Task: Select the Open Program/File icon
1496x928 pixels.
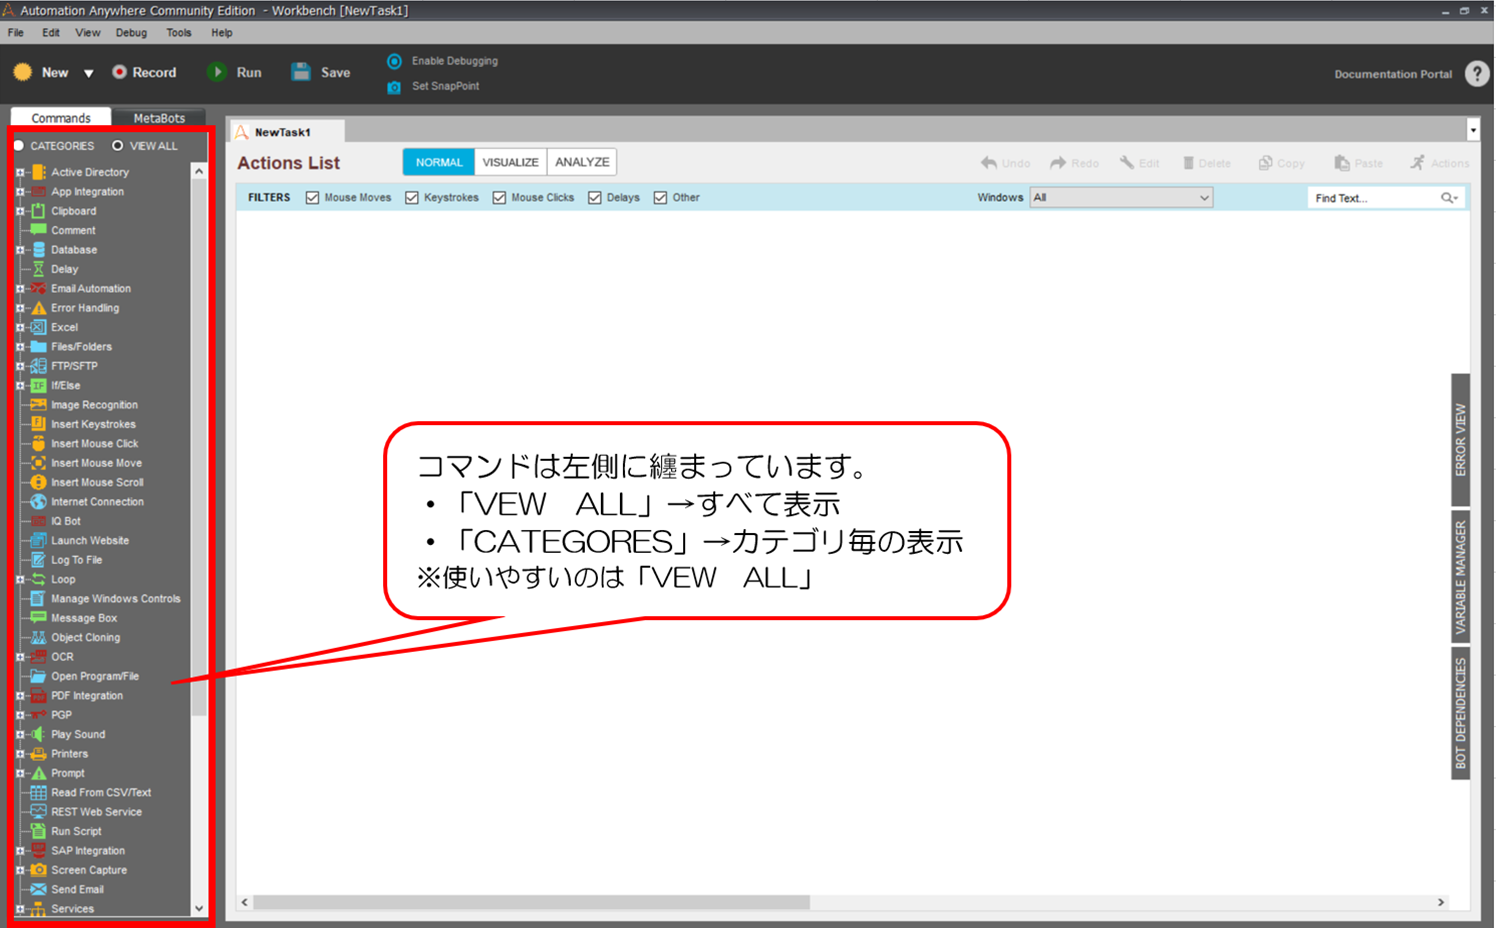Action: tap(38, 676)
